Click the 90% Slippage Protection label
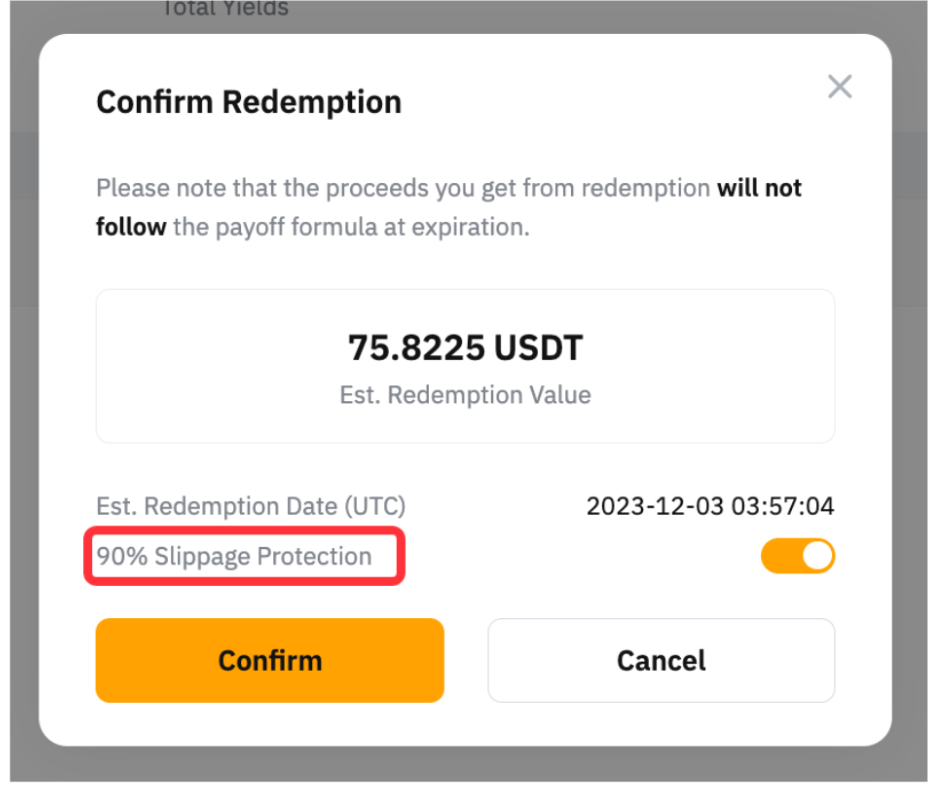 pyautogui.click(x=234, y=556)
